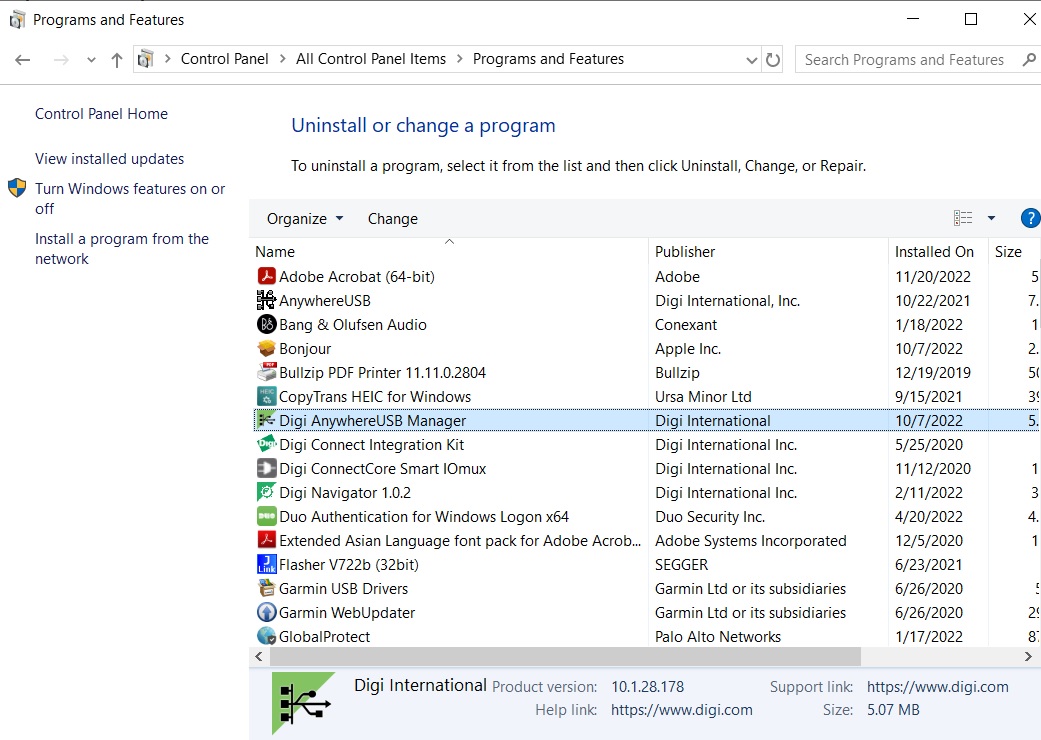1041x740 pixels.
Task: Go up one level with the up arrow
Action: [x=117, y=60]
